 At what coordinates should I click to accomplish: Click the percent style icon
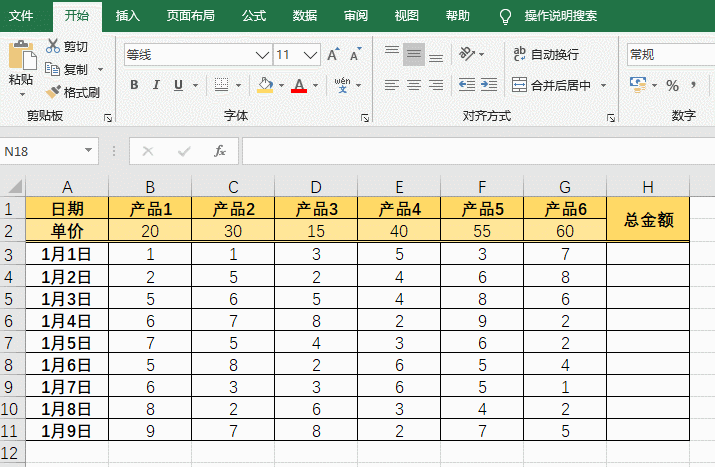(672, 85)
